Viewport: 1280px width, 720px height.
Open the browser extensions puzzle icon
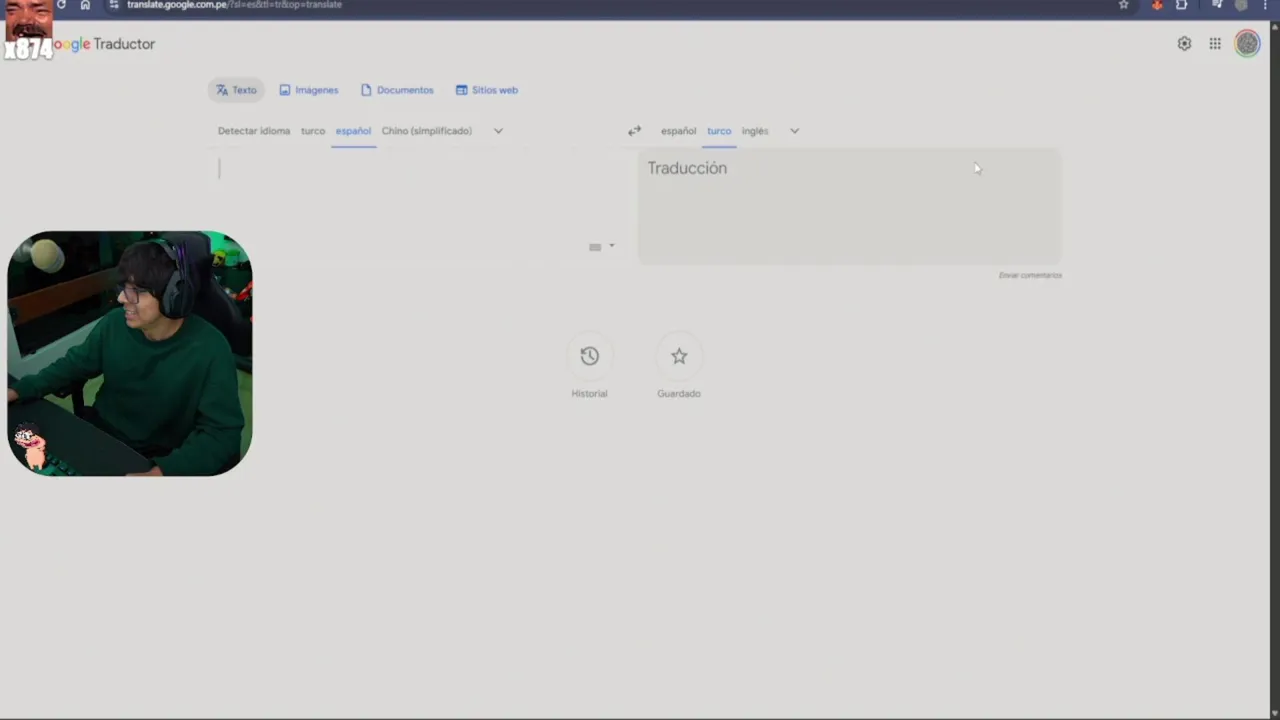tap(1181, 5)
